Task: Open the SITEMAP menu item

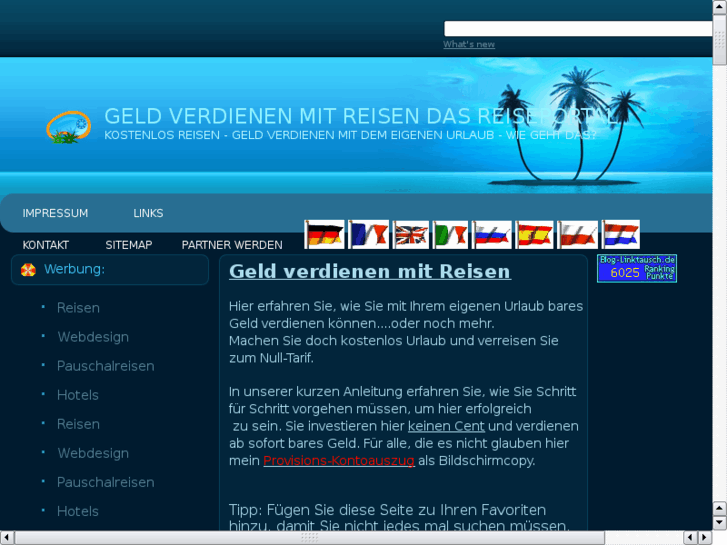Action: (129, 245)
